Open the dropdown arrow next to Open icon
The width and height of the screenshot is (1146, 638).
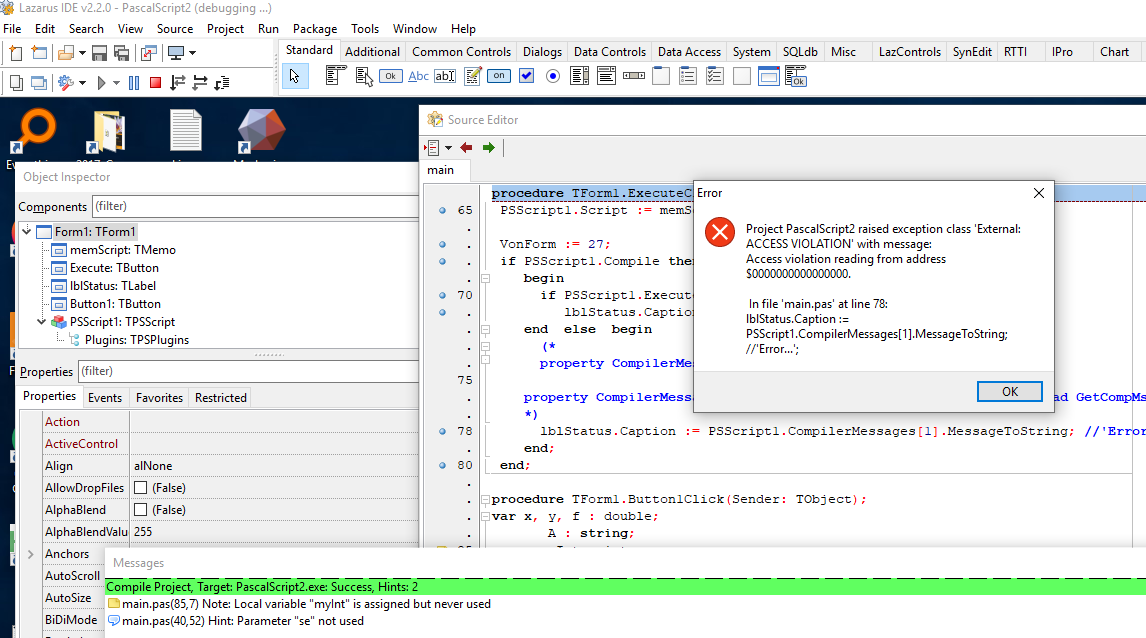(82, 53)
